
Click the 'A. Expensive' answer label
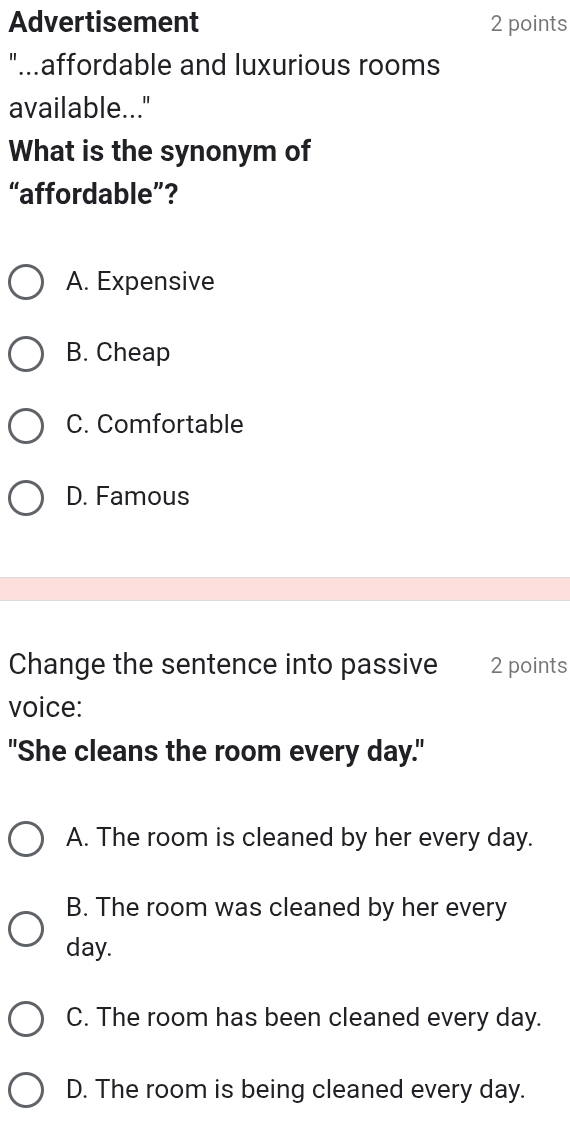tap(140, 282)
